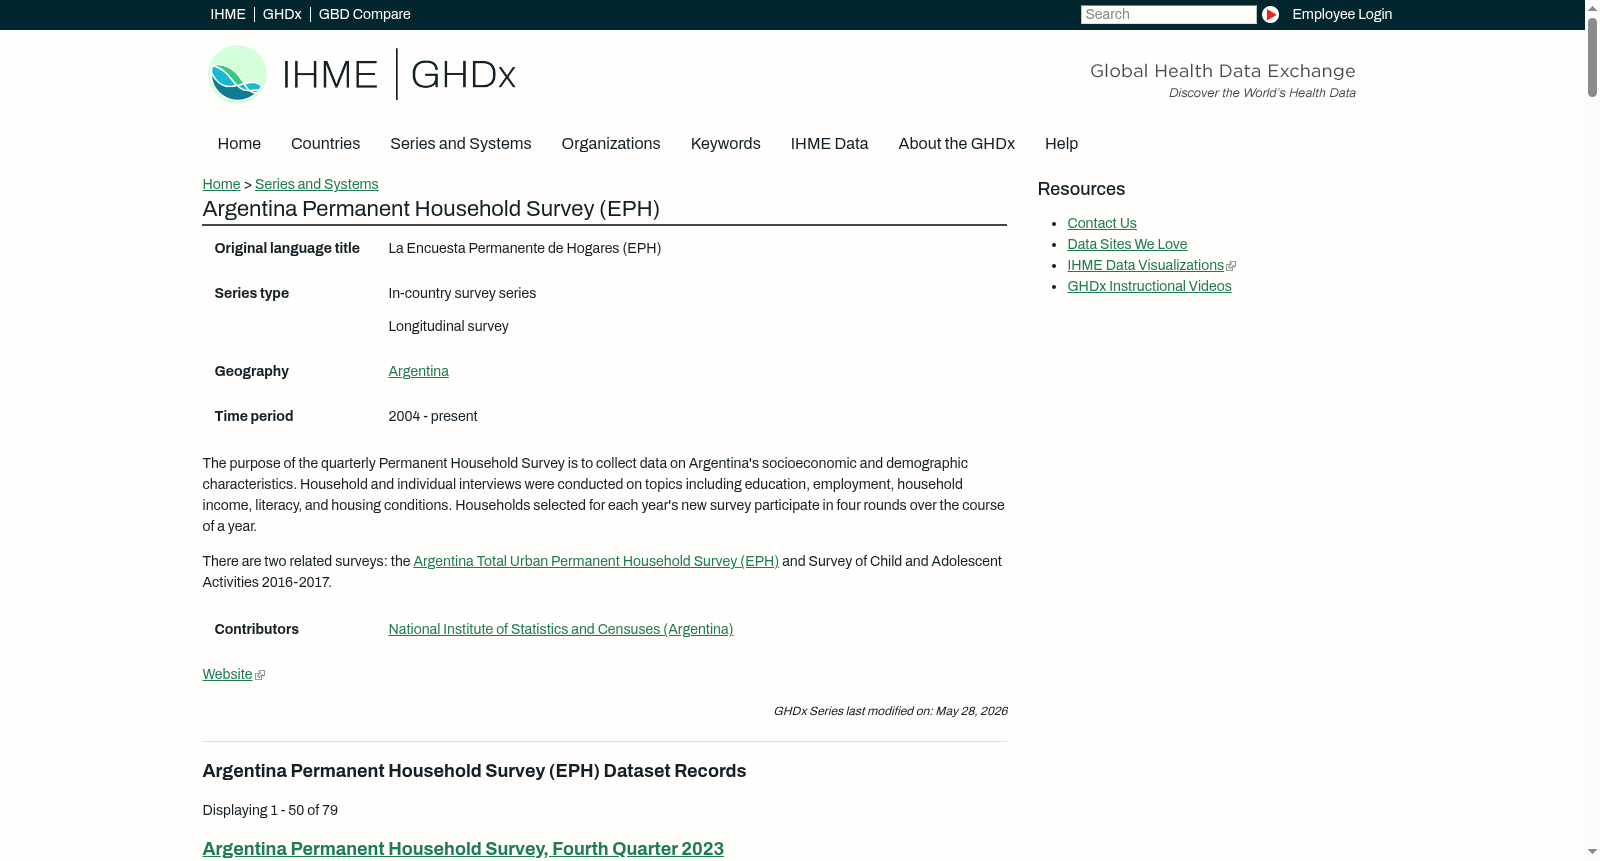Screen dimensions: 1600x861
Task: Click 'La Encuesta Permanente de Hogares (EPH)' text
Action: pos(524,248)
